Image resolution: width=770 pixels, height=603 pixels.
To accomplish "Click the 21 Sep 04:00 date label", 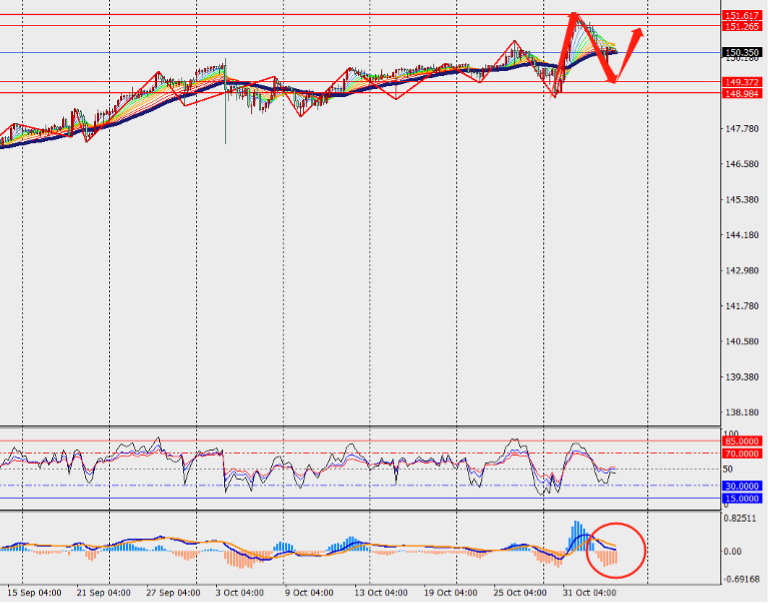I will click(104, 593).
